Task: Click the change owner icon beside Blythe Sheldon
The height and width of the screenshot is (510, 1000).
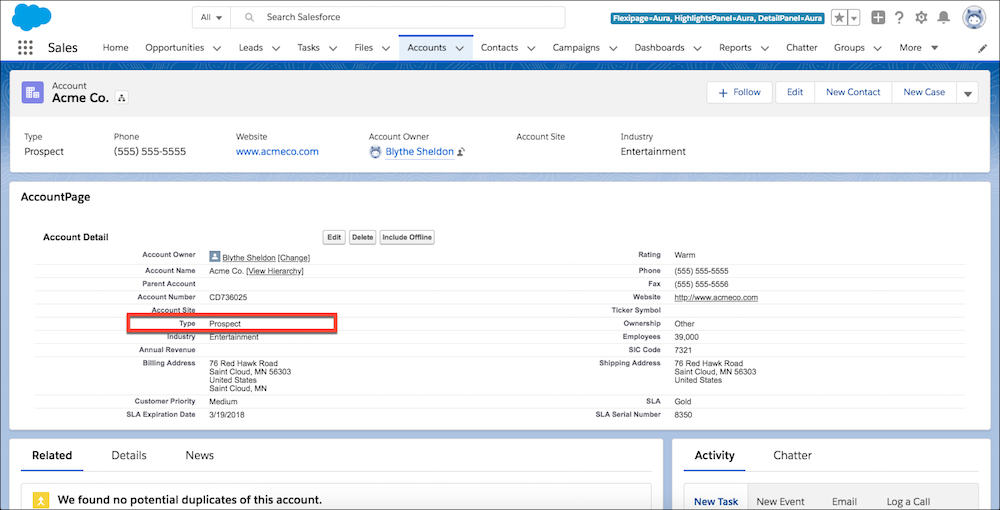Action: coord(460,152)
